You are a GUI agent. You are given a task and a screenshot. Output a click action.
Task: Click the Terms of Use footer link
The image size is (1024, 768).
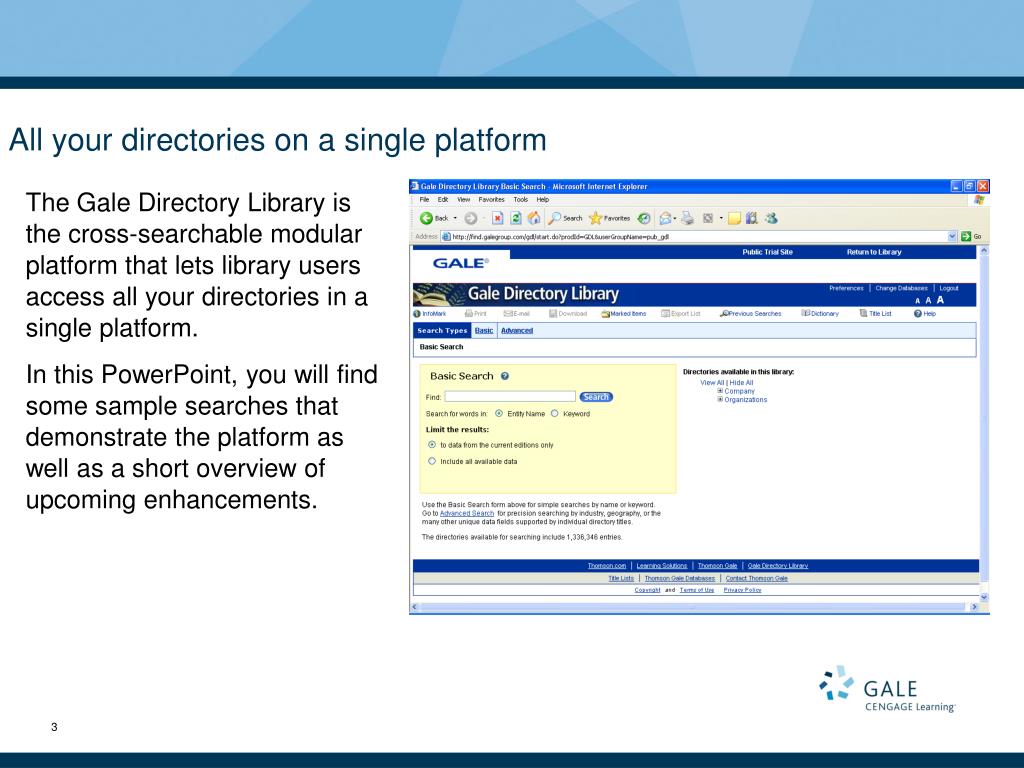[x=697, y=590]
